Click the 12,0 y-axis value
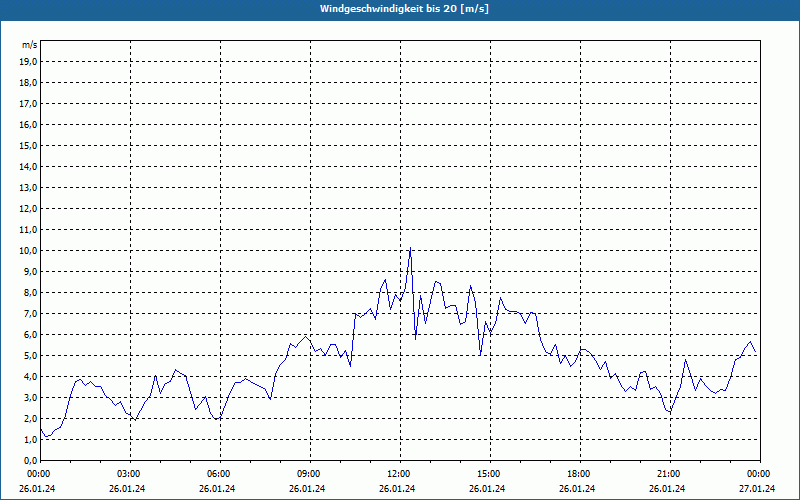The image size is (800, 500). 29,209
